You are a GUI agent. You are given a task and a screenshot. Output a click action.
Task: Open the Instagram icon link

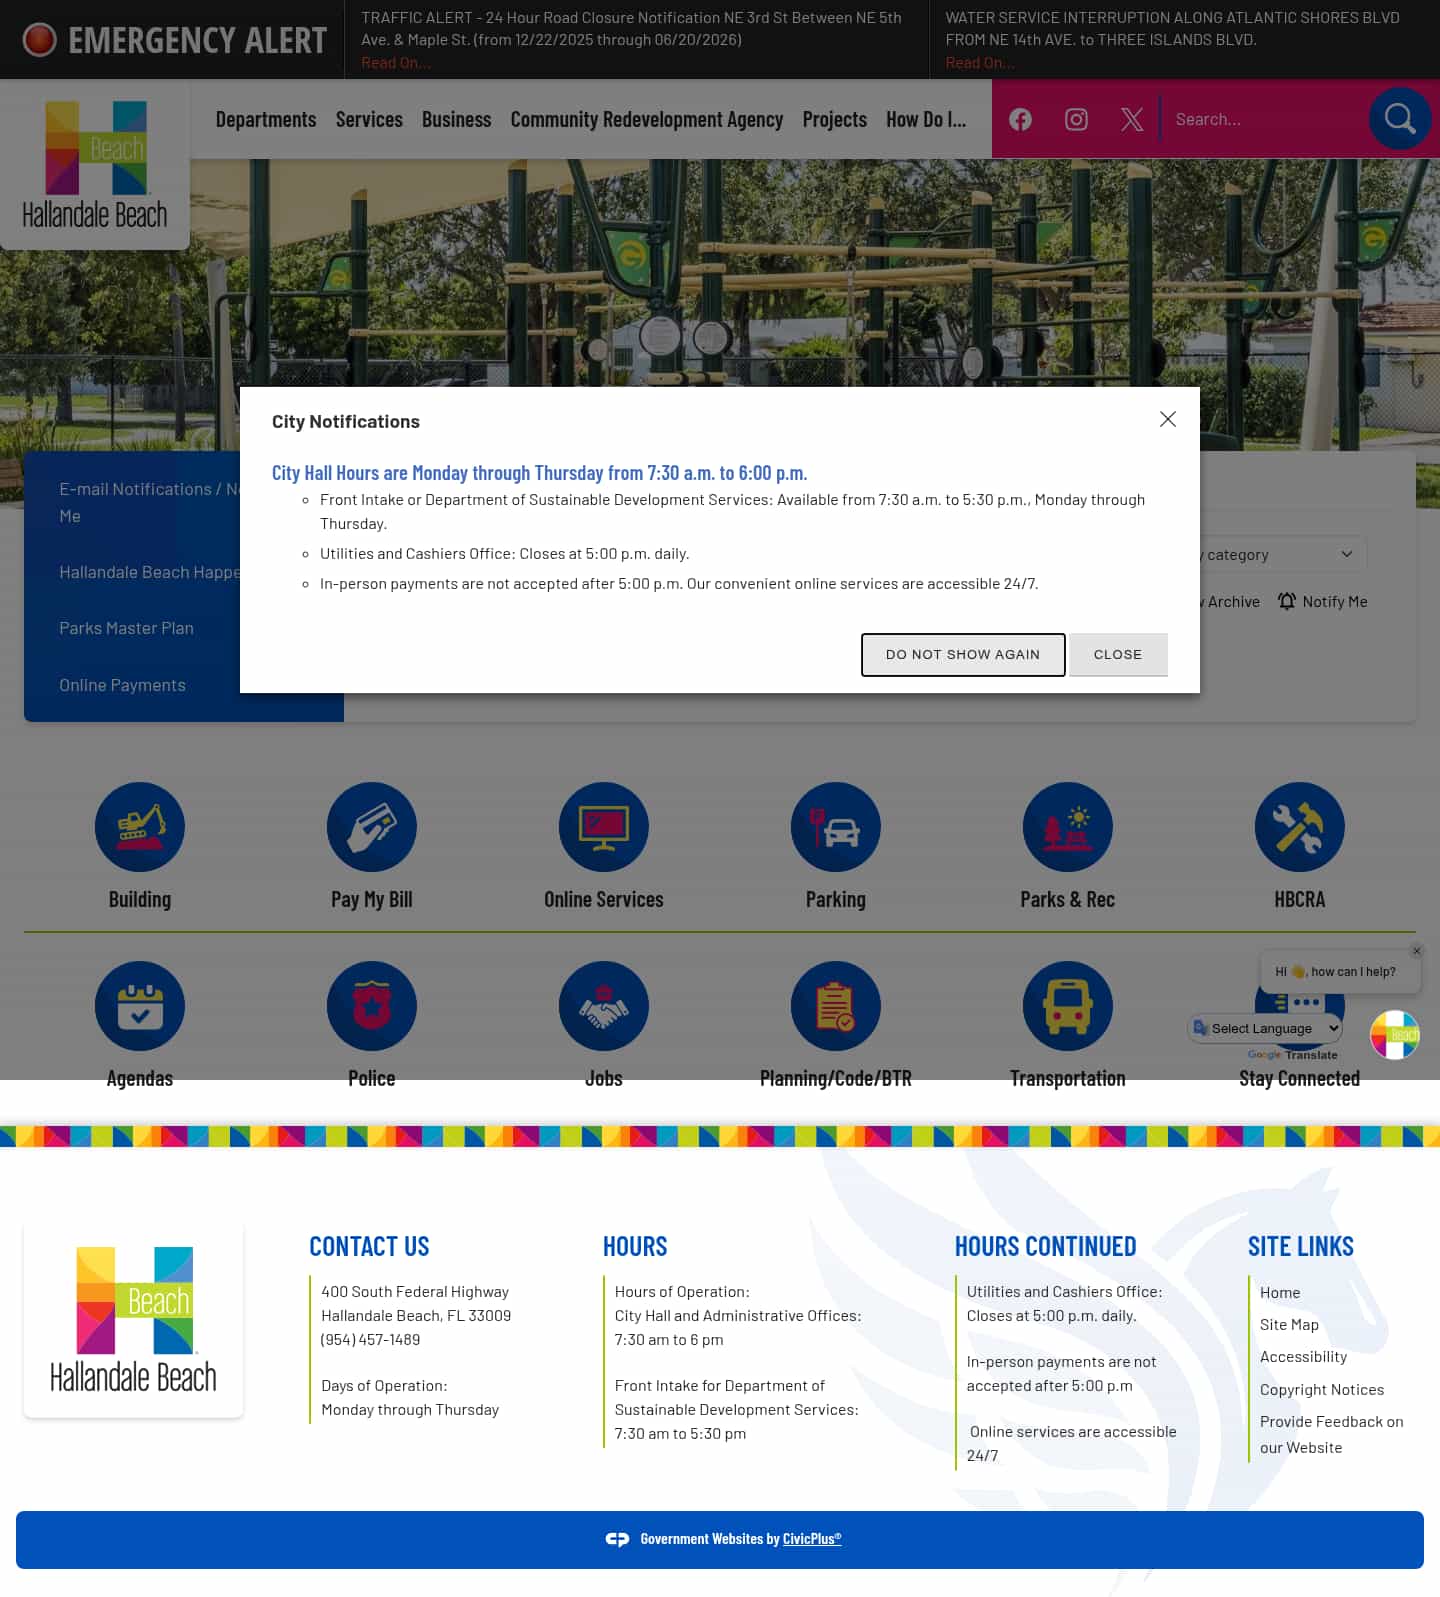tap(1076, 119)
